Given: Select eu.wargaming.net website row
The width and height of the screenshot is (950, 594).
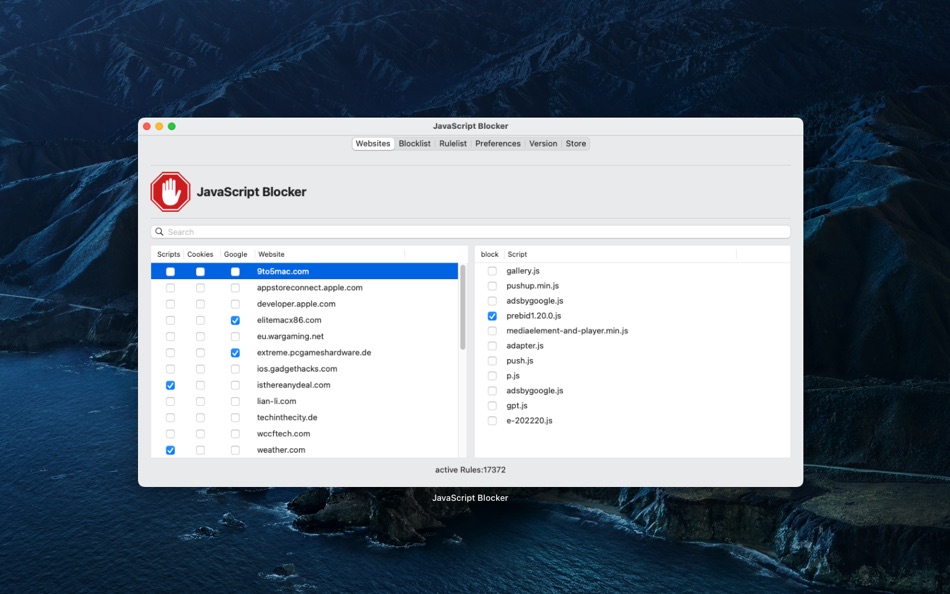Looking at the screenshot, I should [x=305, y=336].
